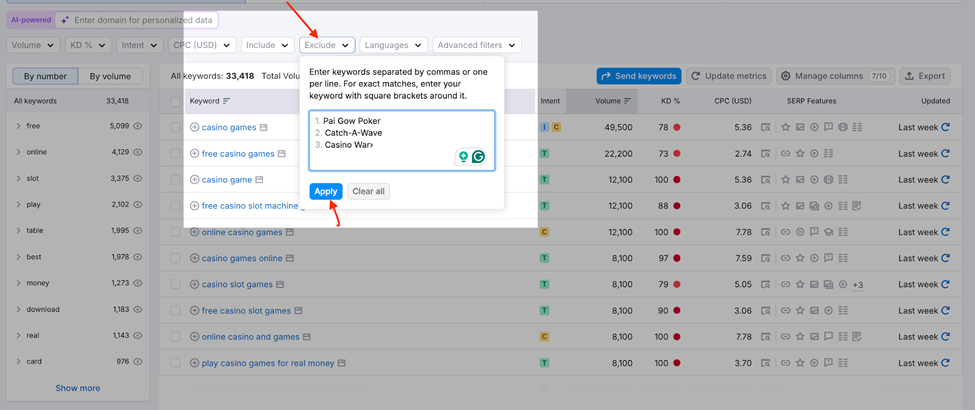Click Show more in keyword groups
This screenshot has height=410, width=975.
point(78,388)
